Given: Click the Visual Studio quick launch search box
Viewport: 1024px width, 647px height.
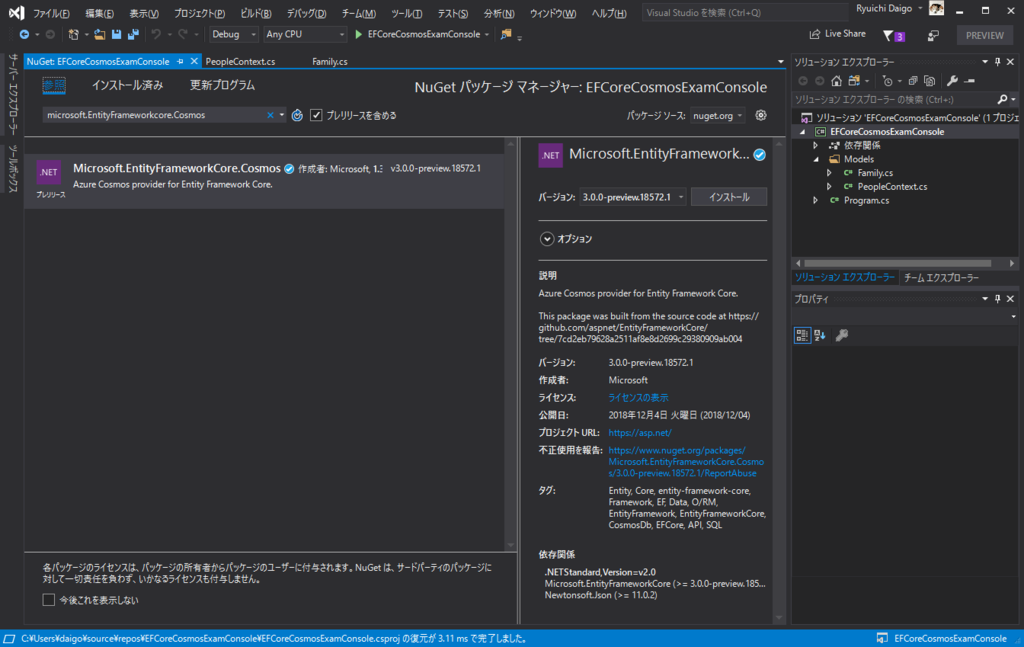Looking at the screenshot, I should tap(744, 12).
